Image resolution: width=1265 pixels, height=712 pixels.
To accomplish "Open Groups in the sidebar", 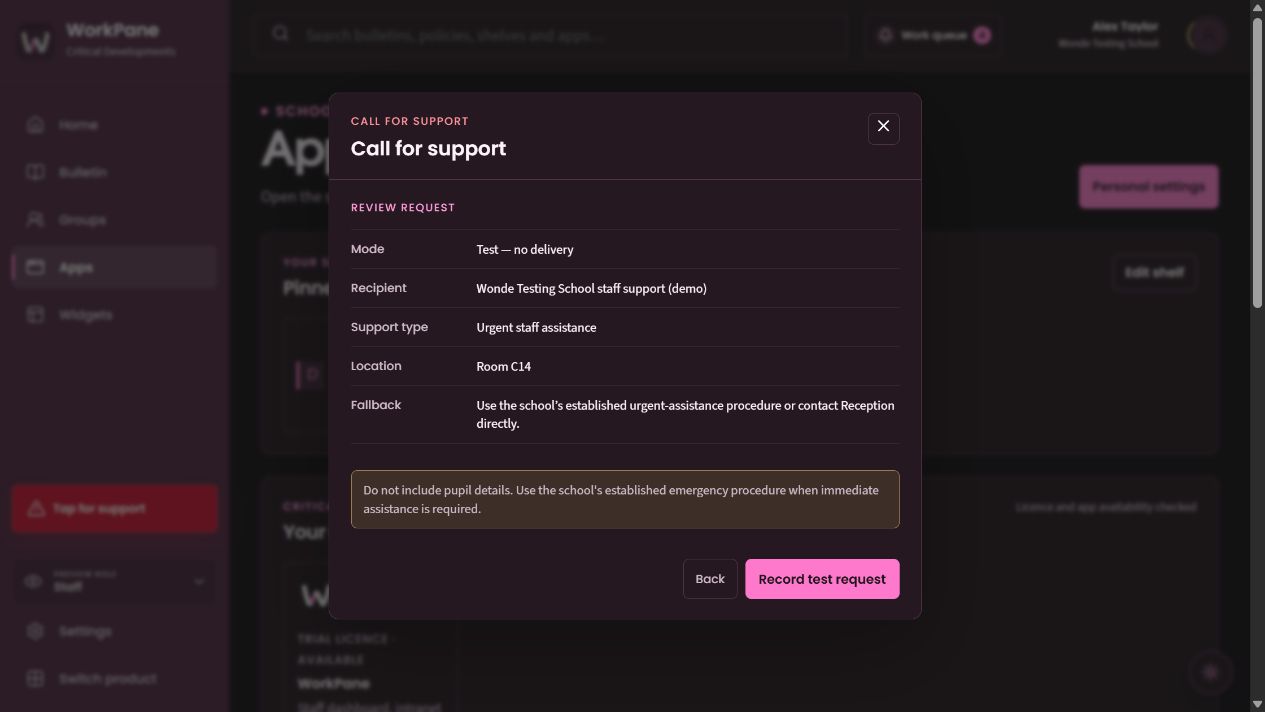I will [x=114, y=220].
